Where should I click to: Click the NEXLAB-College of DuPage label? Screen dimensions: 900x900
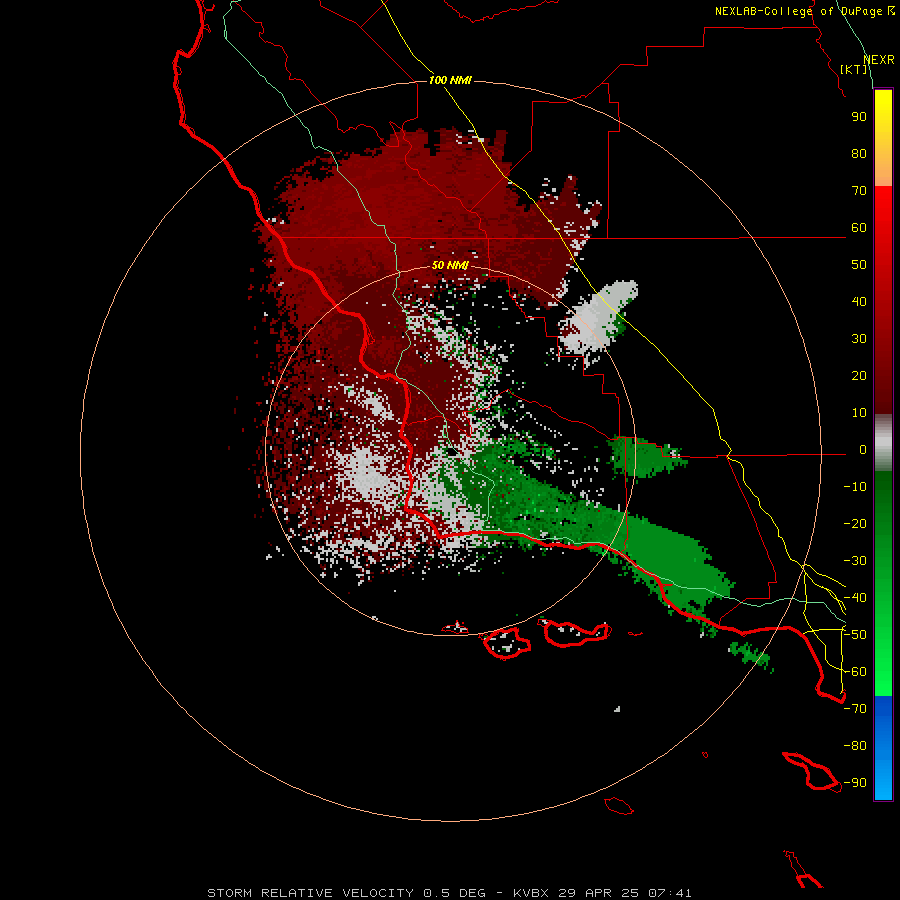798,11
